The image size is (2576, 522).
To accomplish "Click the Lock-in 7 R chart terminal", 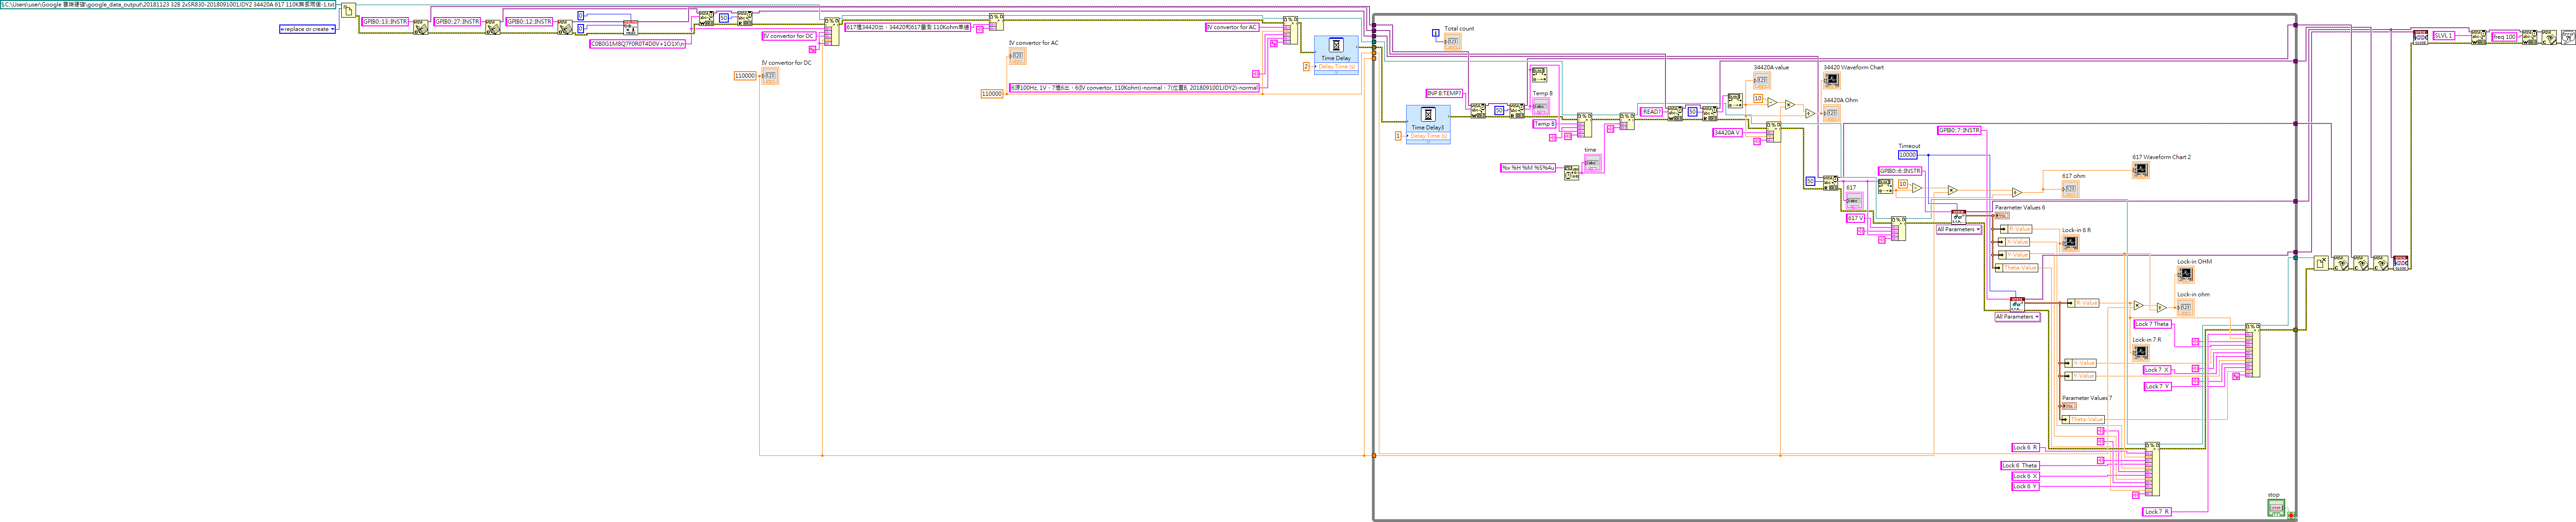I will (2140, 352).
